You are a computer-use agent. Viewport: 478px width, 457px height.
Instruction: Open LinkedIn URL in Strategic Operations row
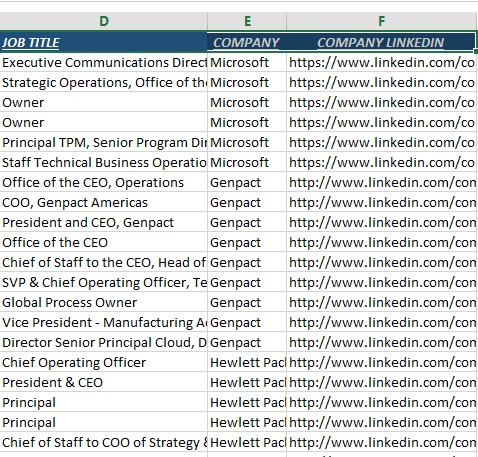(381, 82)
